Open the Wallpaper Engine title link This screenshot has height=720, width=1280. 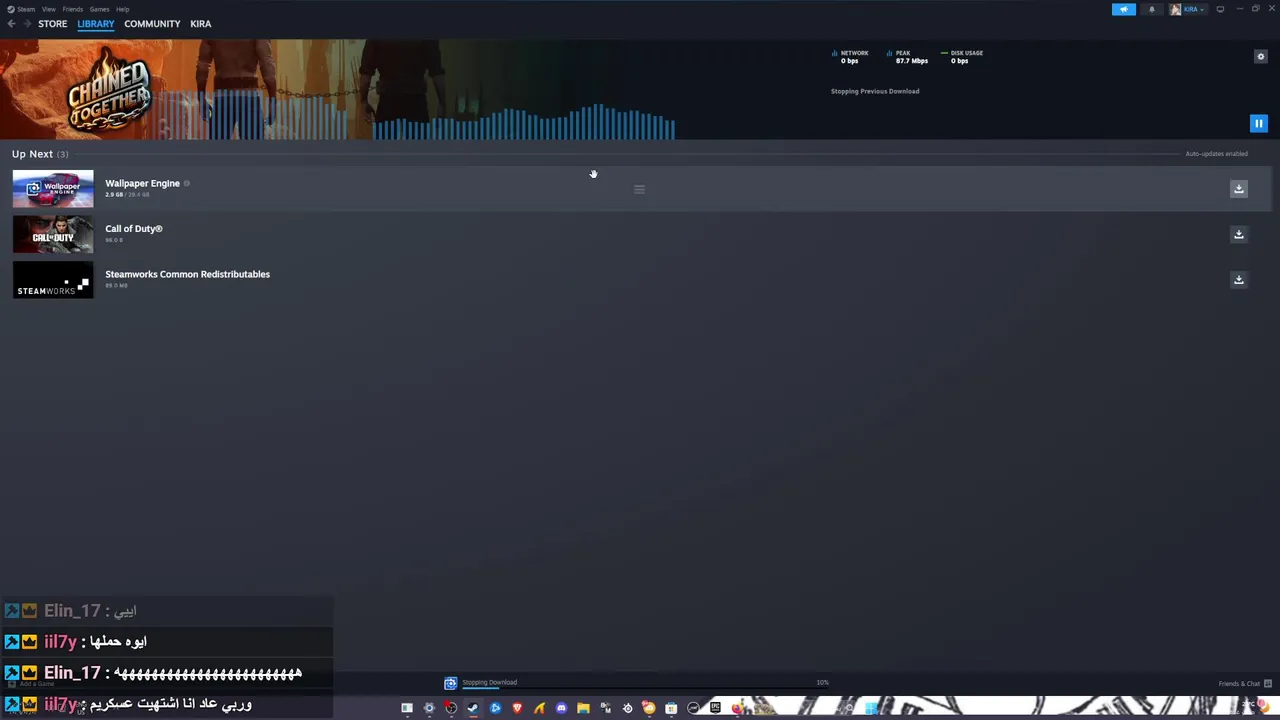[x=142, y=183]
